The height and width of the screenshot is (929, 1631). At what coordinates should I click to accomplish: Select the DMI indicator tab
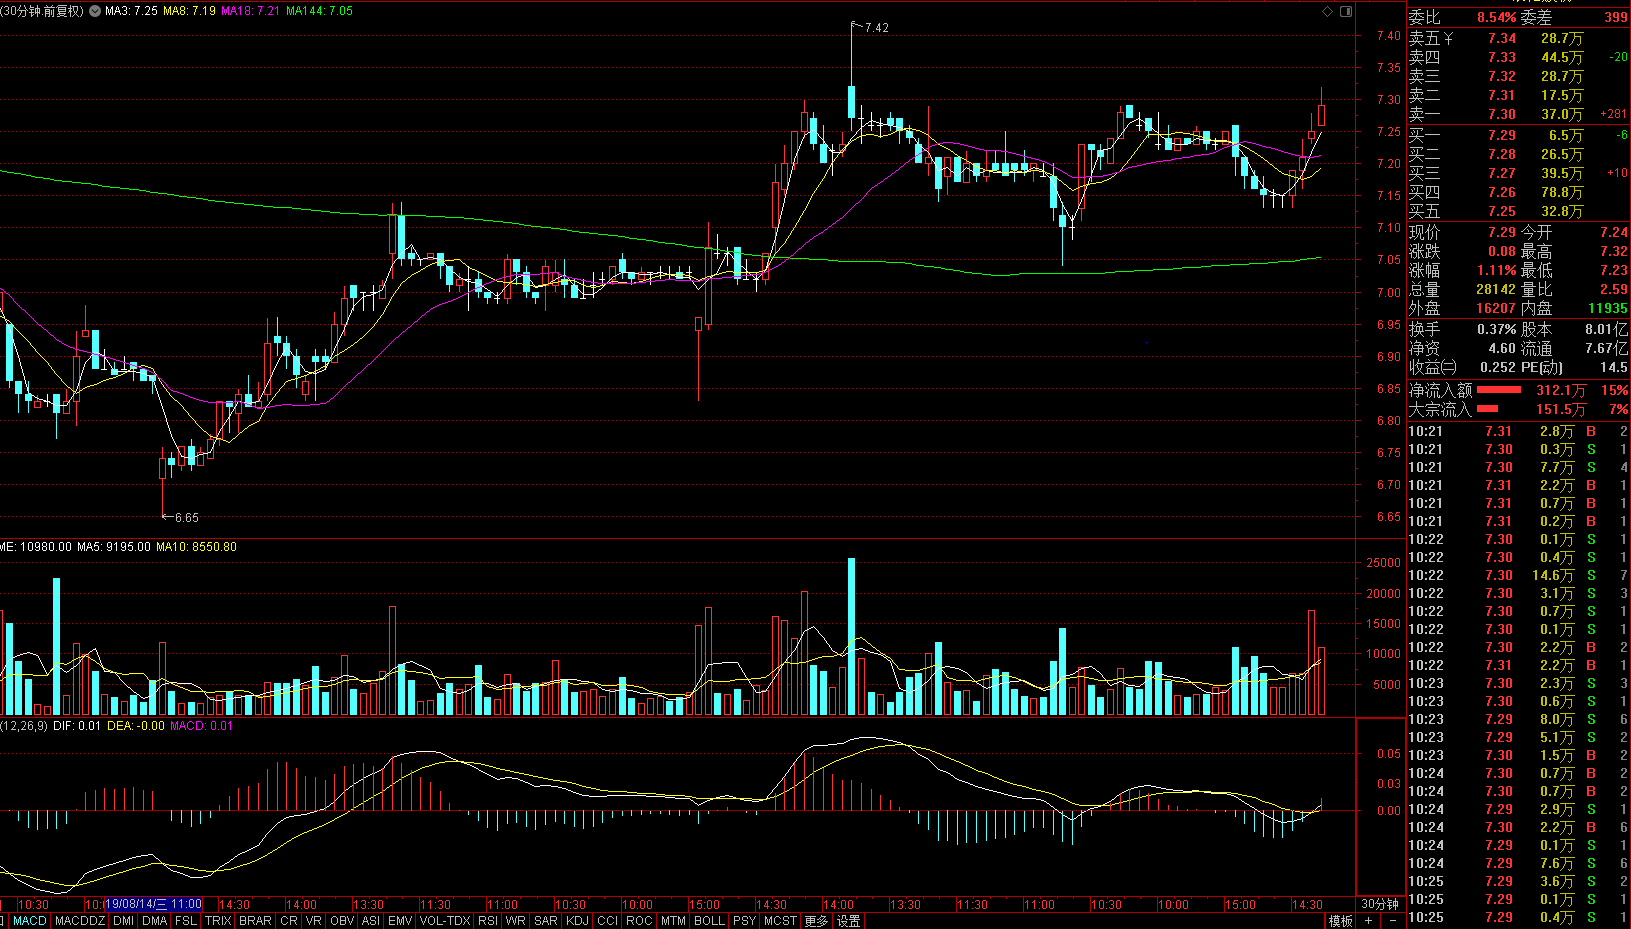point(124,920)
